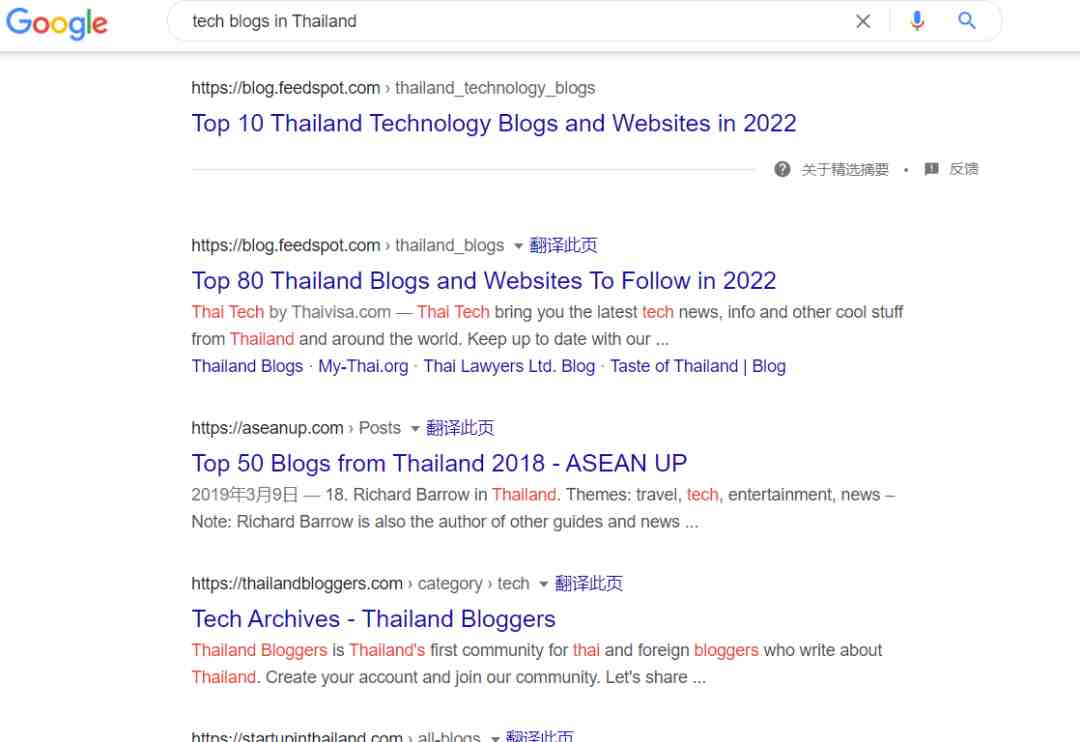Click the feedback flag icon

tap(931, 169)
